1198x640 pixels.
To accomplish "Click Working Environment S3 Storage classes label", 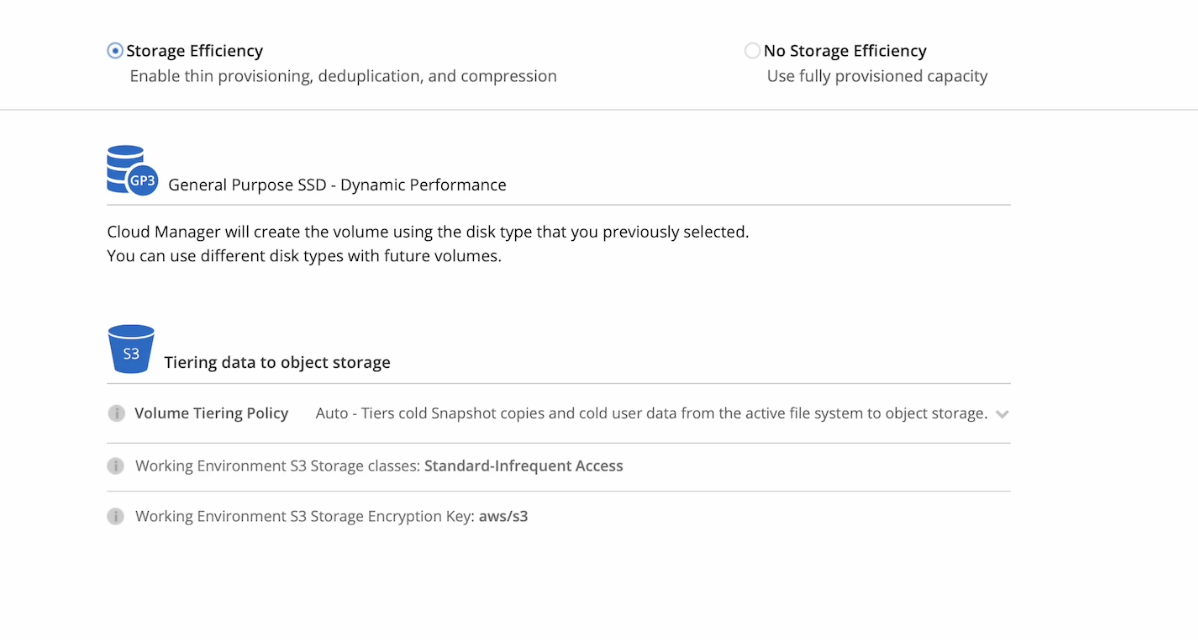I will [277, 466].
